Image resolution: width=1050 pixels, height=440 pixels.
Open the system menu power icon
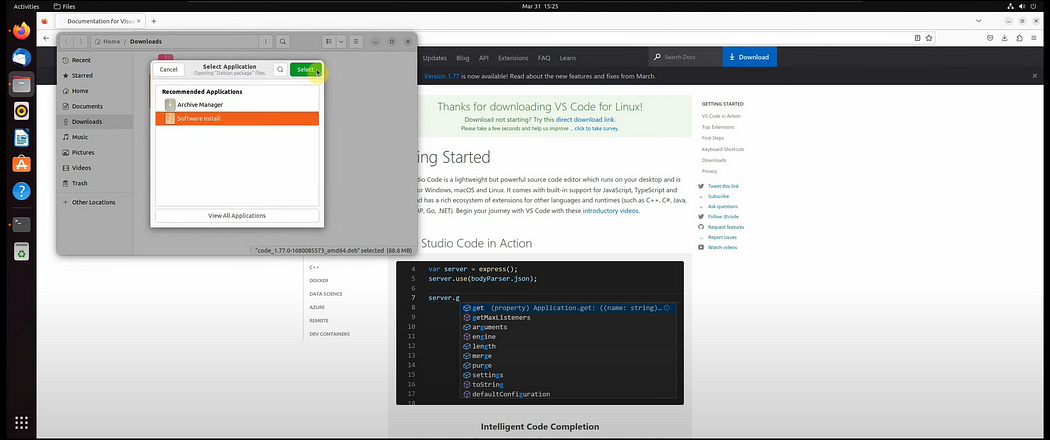click(x=1035, y=6)
